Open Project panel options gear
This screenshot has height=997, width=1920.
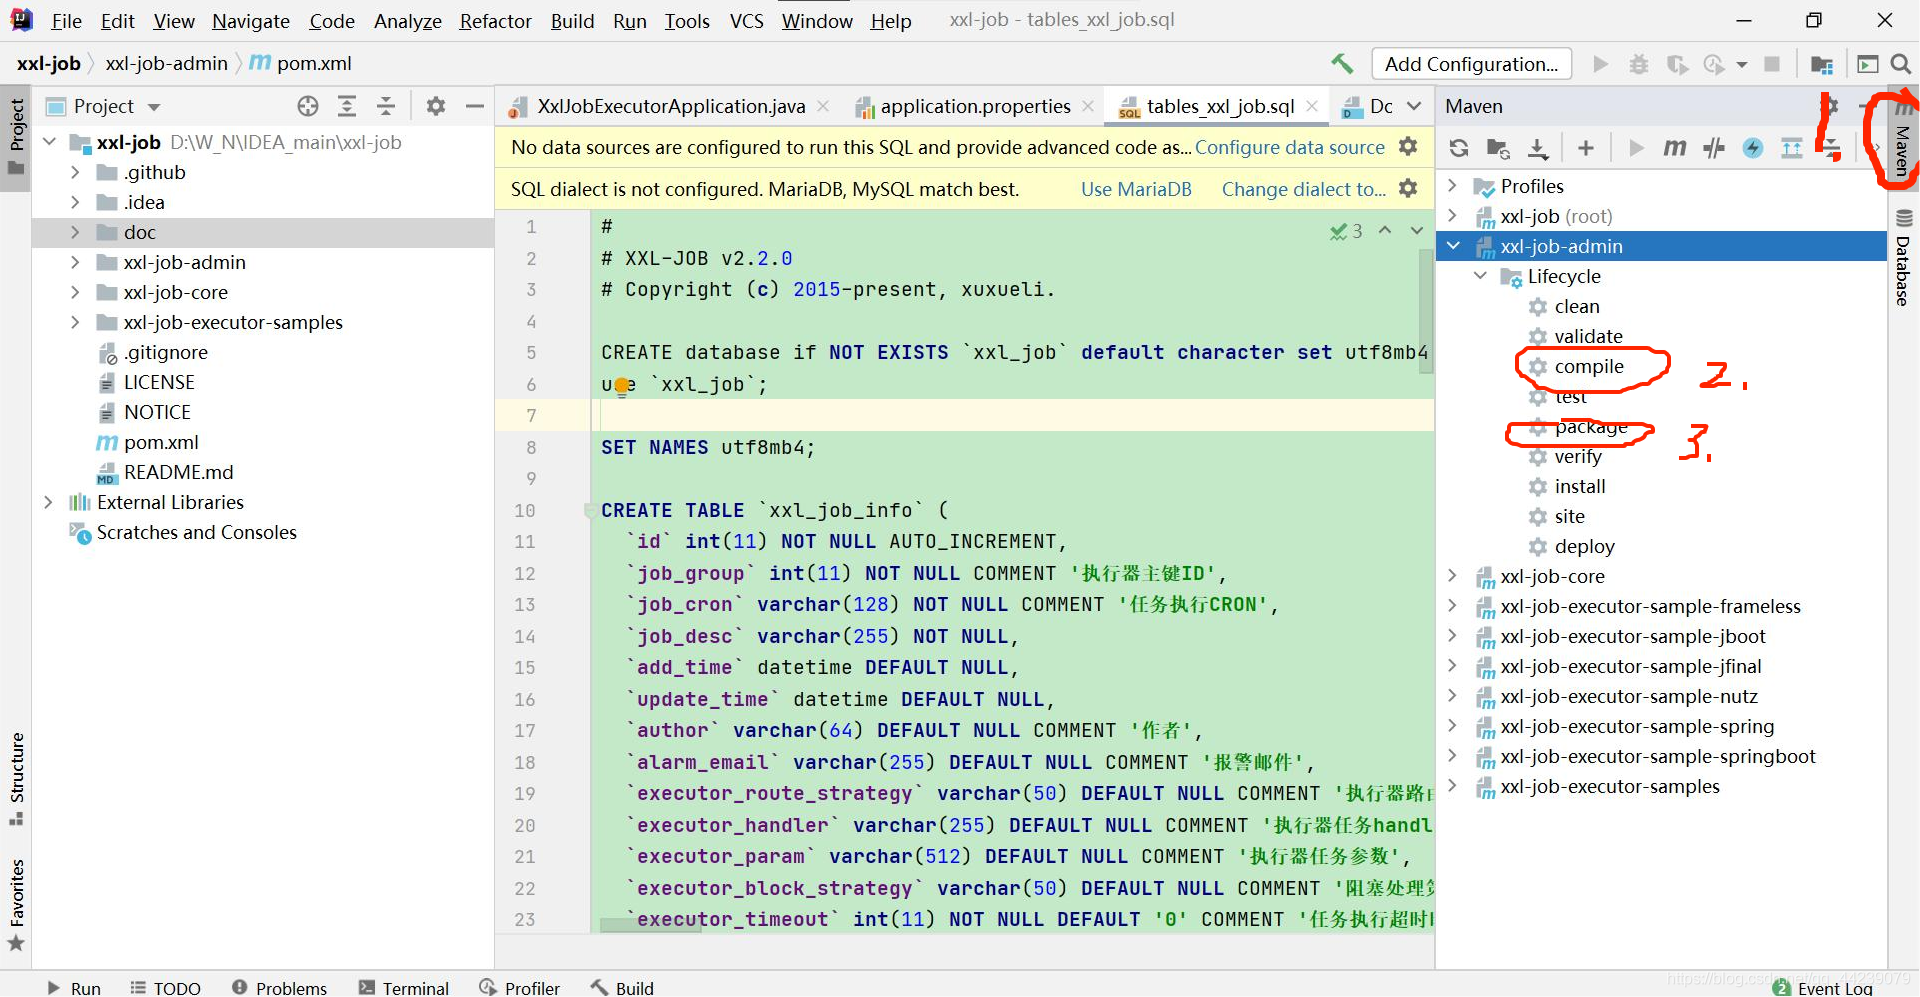pyautogui.click(x=436, y=106)
